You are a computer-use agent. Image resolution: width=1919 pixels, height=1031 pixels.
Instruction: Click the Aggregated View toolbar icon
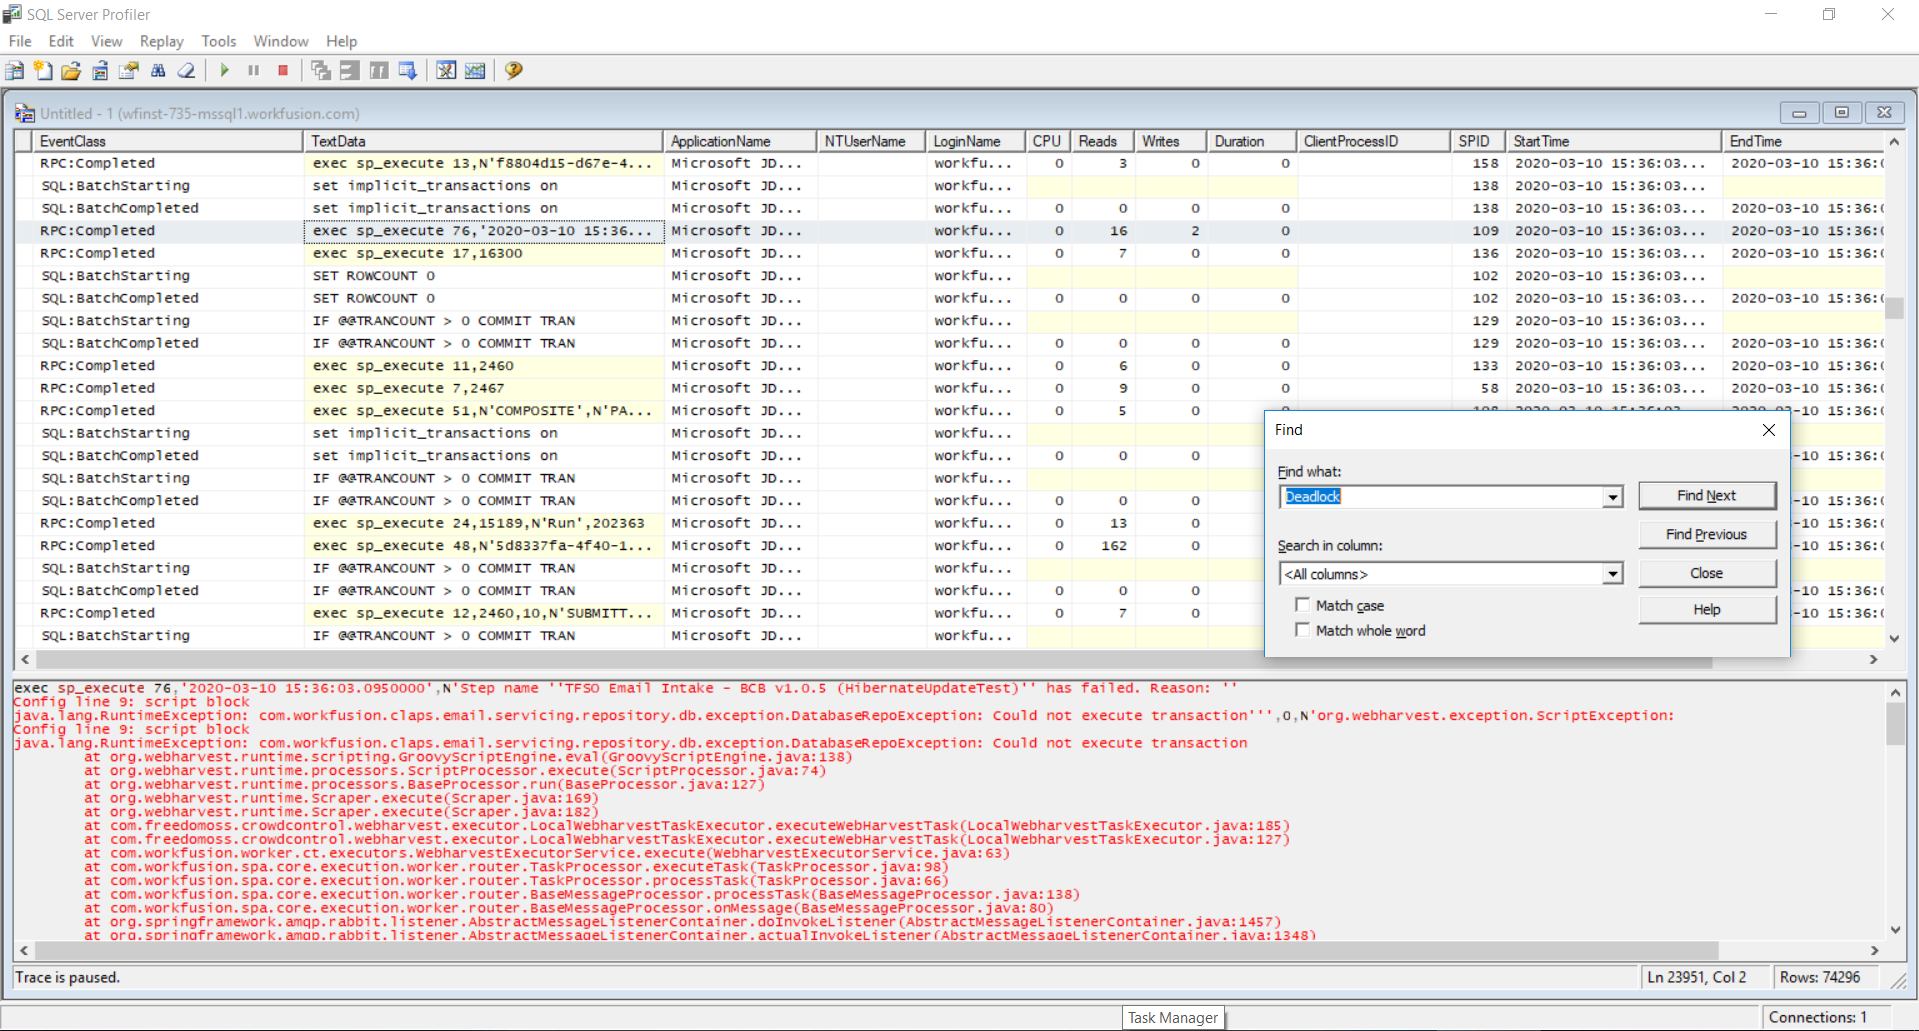point(350,71)
